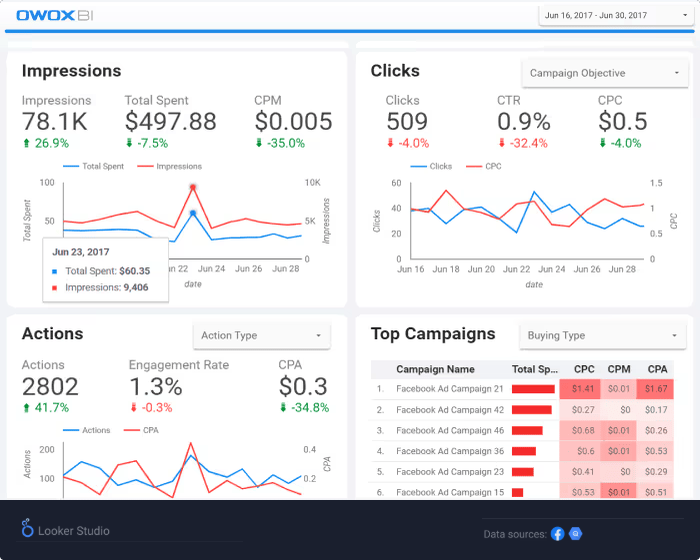Click the $1.41 CPC cell
700x560 pixels.
coord(579,389)
